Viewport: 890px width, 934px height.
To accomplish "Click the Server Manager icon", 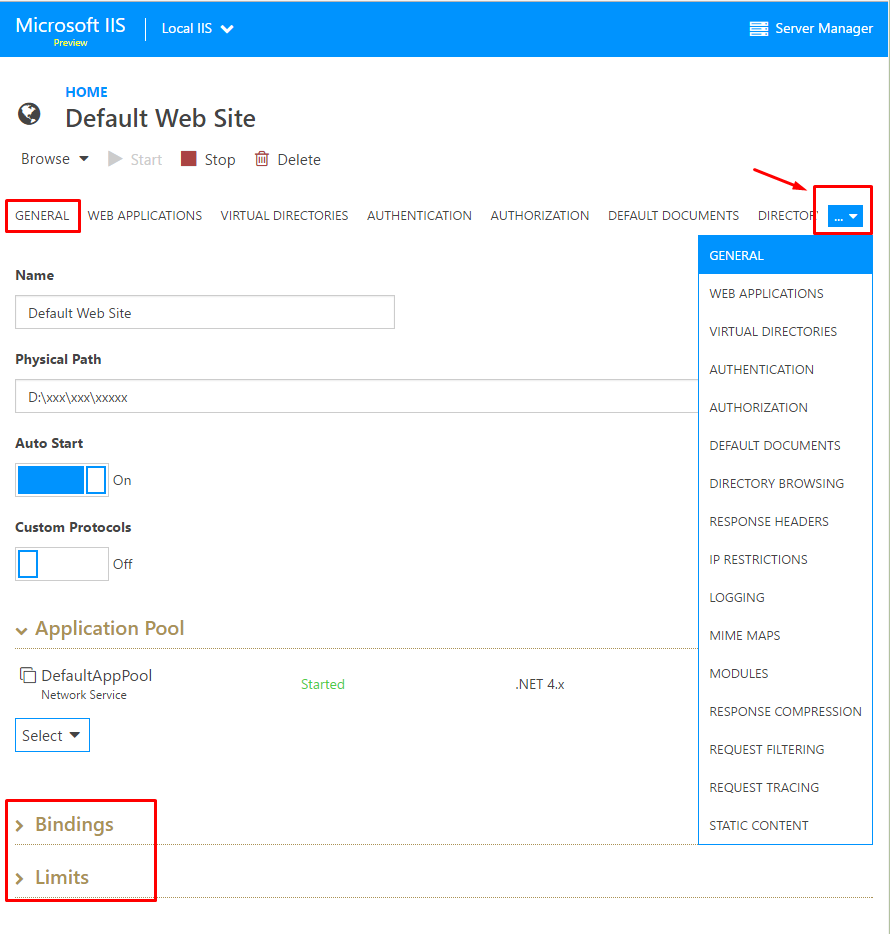I will click(x=758, y=29).
